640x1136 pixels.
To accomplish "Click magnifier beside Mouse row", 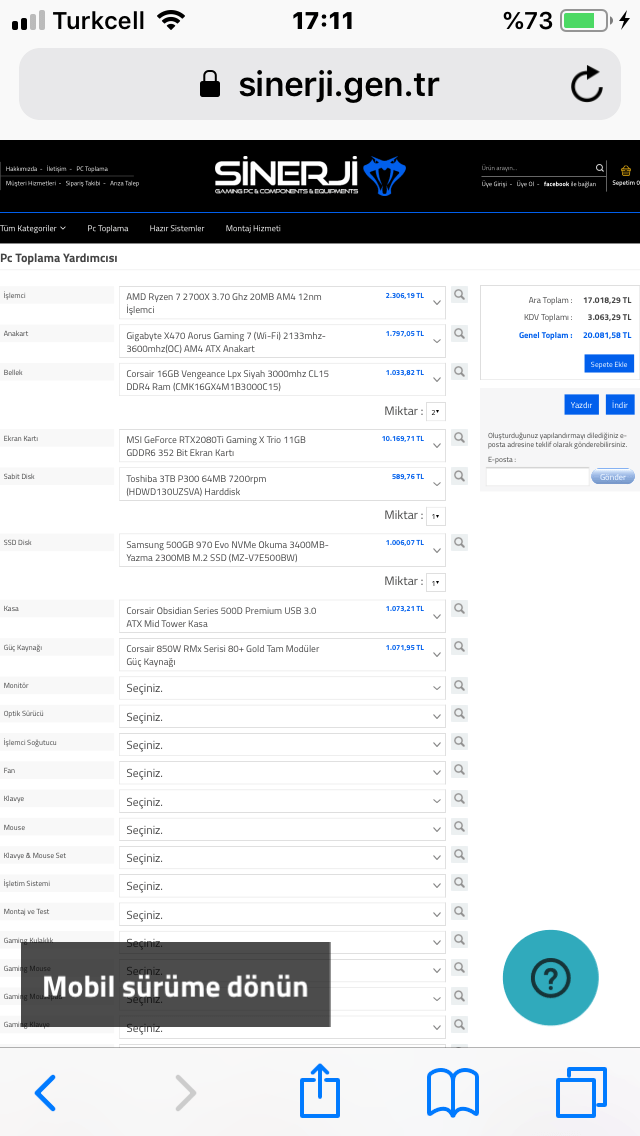I will 459,827.
